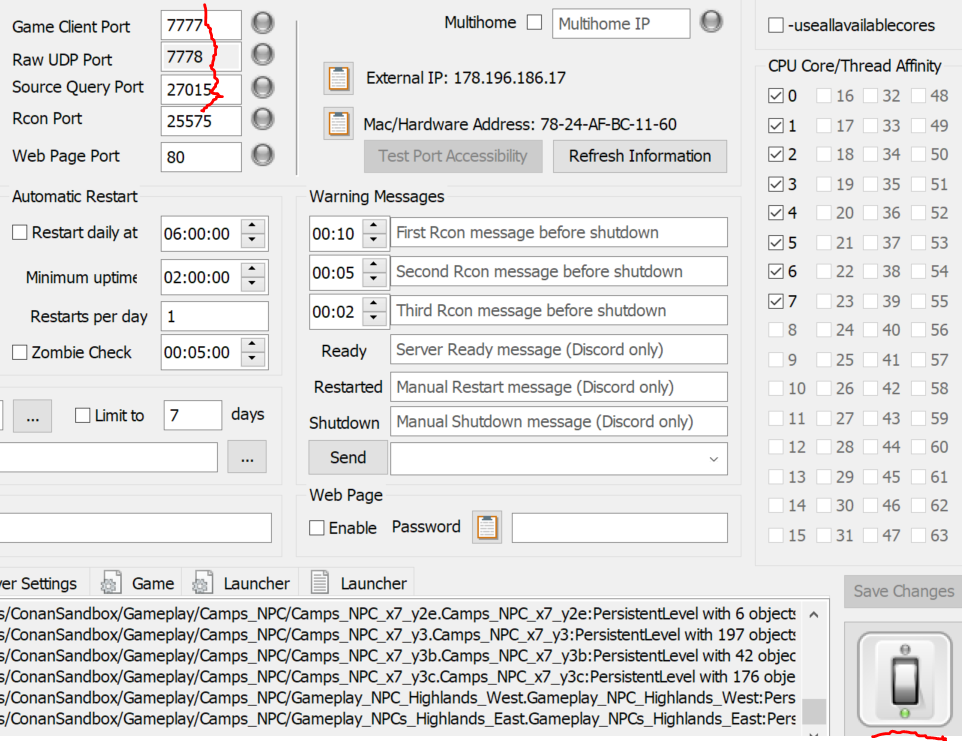Open the Send message dropdown
Screen dimensions: 962x741
coord(714,459)
